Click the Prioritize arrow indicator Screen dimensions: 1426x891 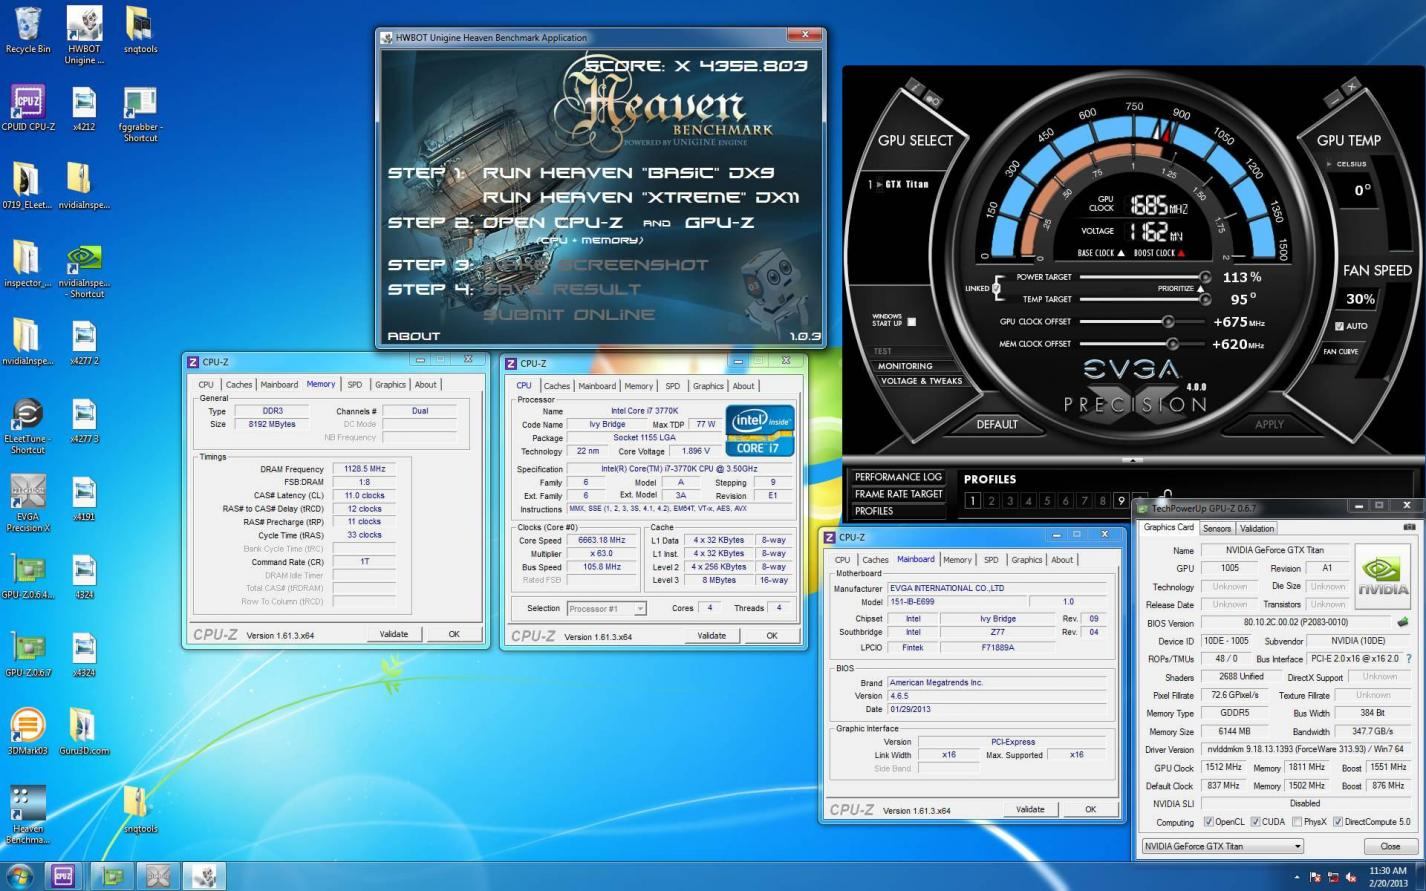click(1200, 288)
